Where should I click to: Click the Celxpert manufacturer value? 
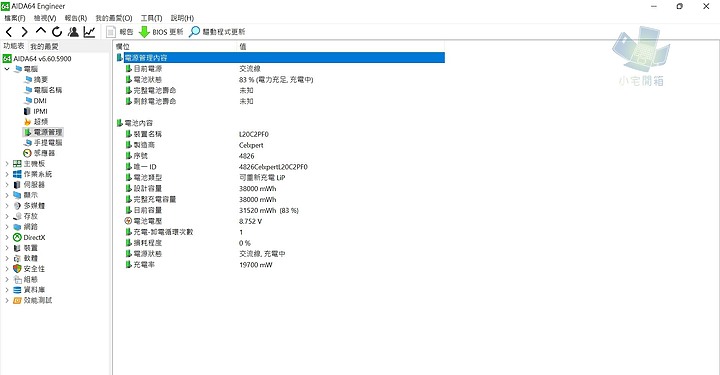(251, 145)
